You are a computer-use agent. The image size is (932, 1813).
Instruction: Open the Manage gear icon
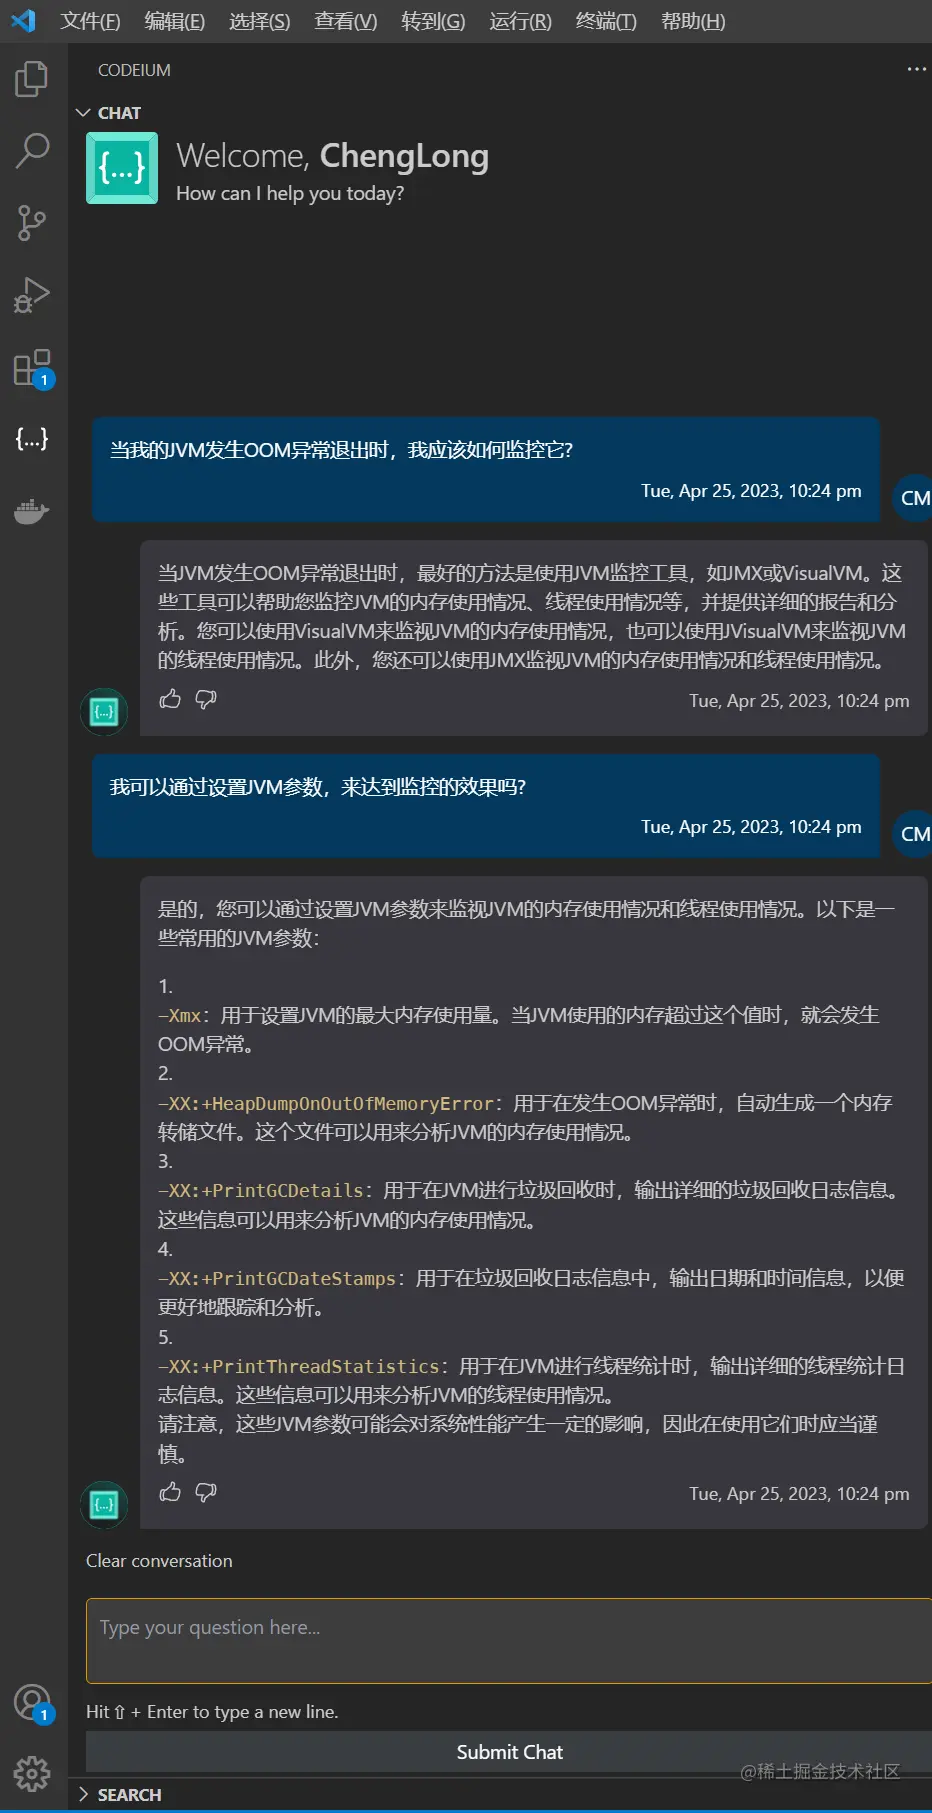pos(32,1773)
